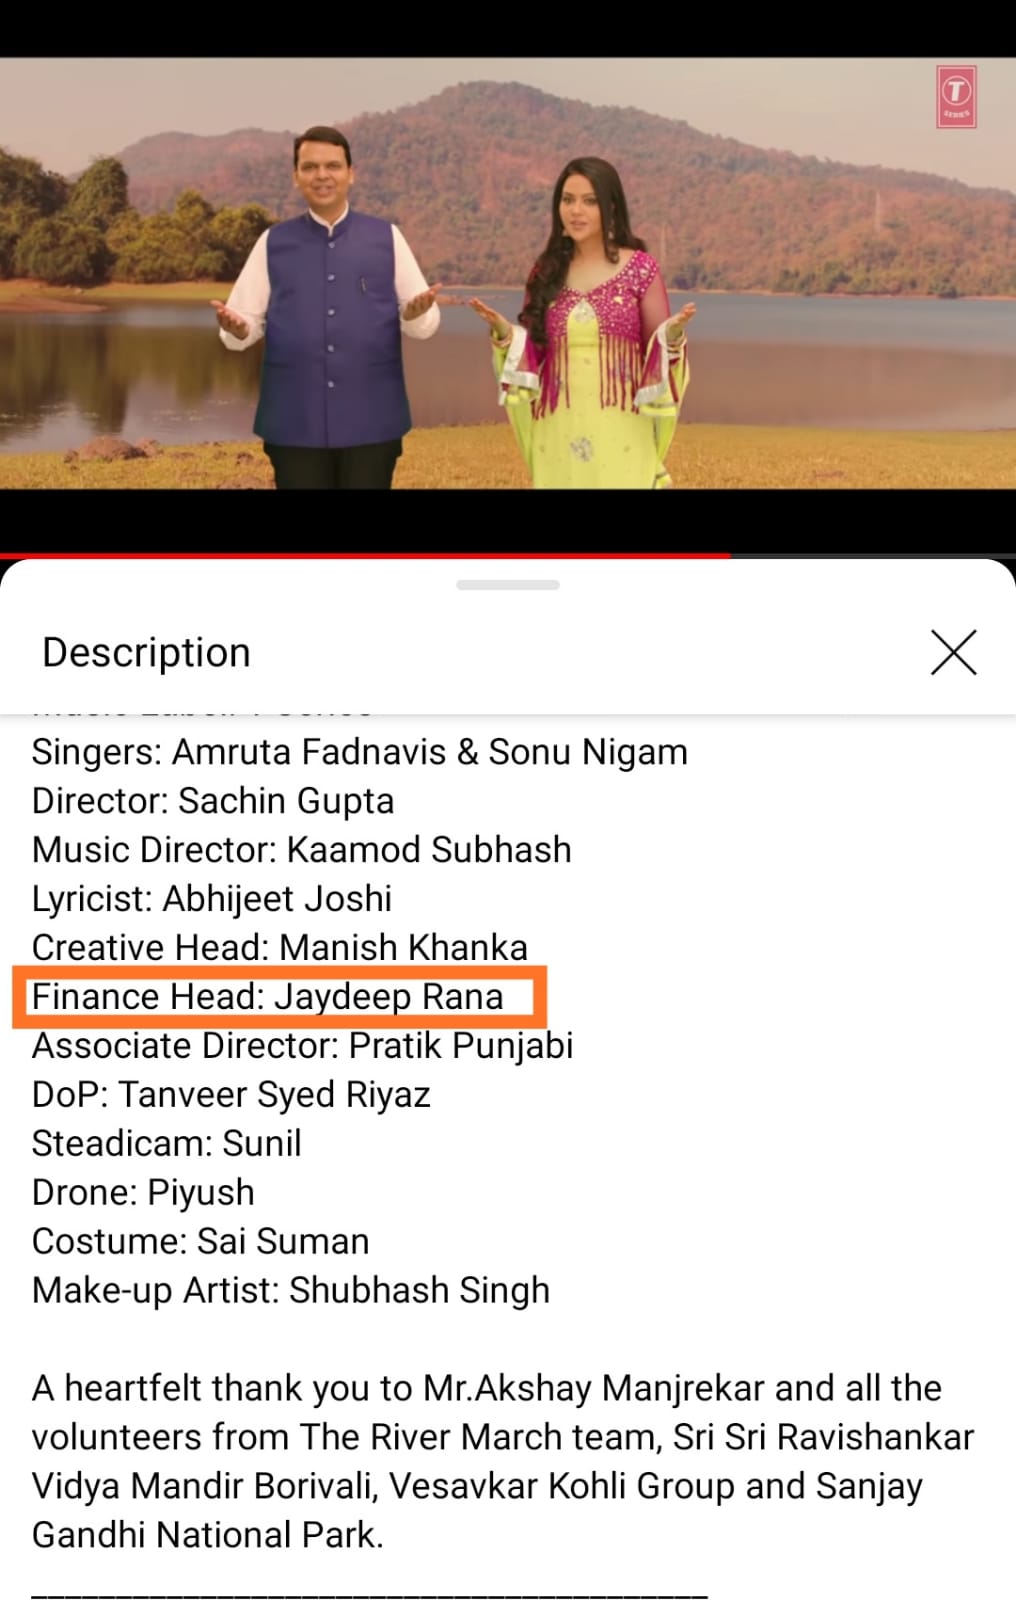Tap the 'Drone: Piyush' credit
Screen dimensions: 1016x1600
point(143,1192)
